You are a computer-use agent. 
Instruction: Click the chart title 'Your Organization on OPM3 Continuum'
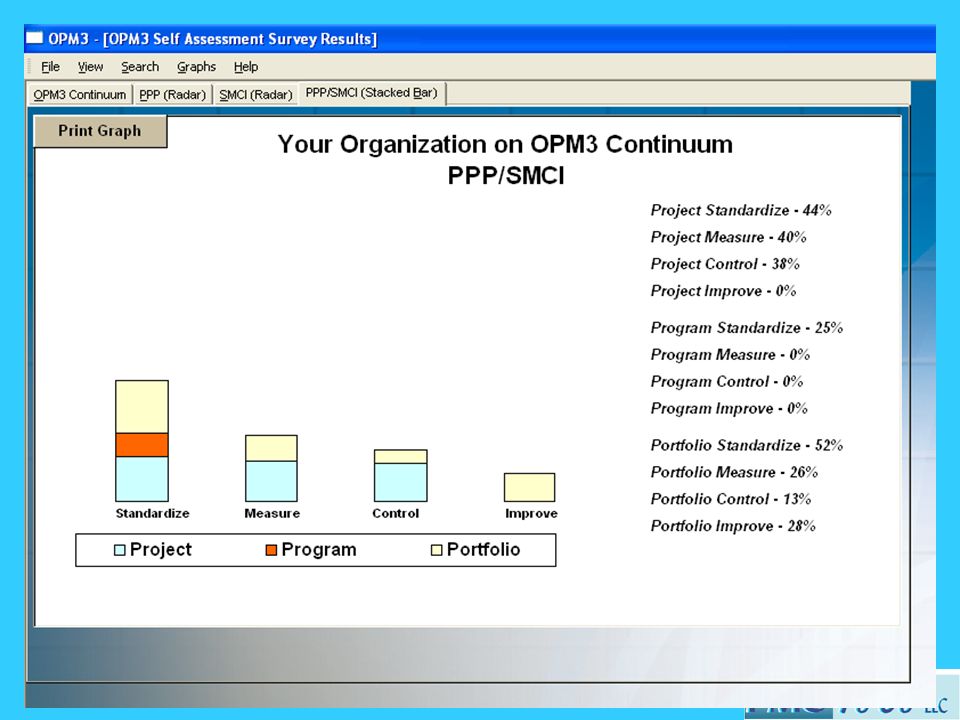(505, 144)
